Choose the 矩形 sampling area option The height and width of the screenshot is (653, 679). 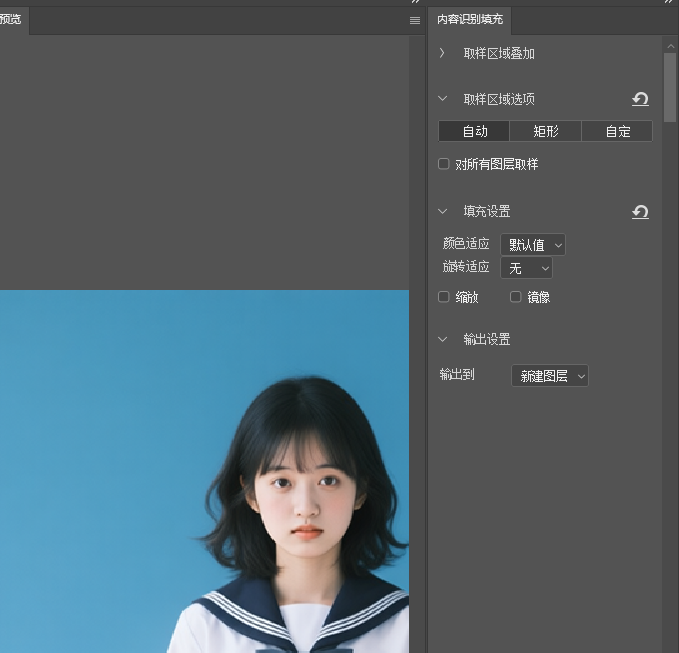(545, 131)
